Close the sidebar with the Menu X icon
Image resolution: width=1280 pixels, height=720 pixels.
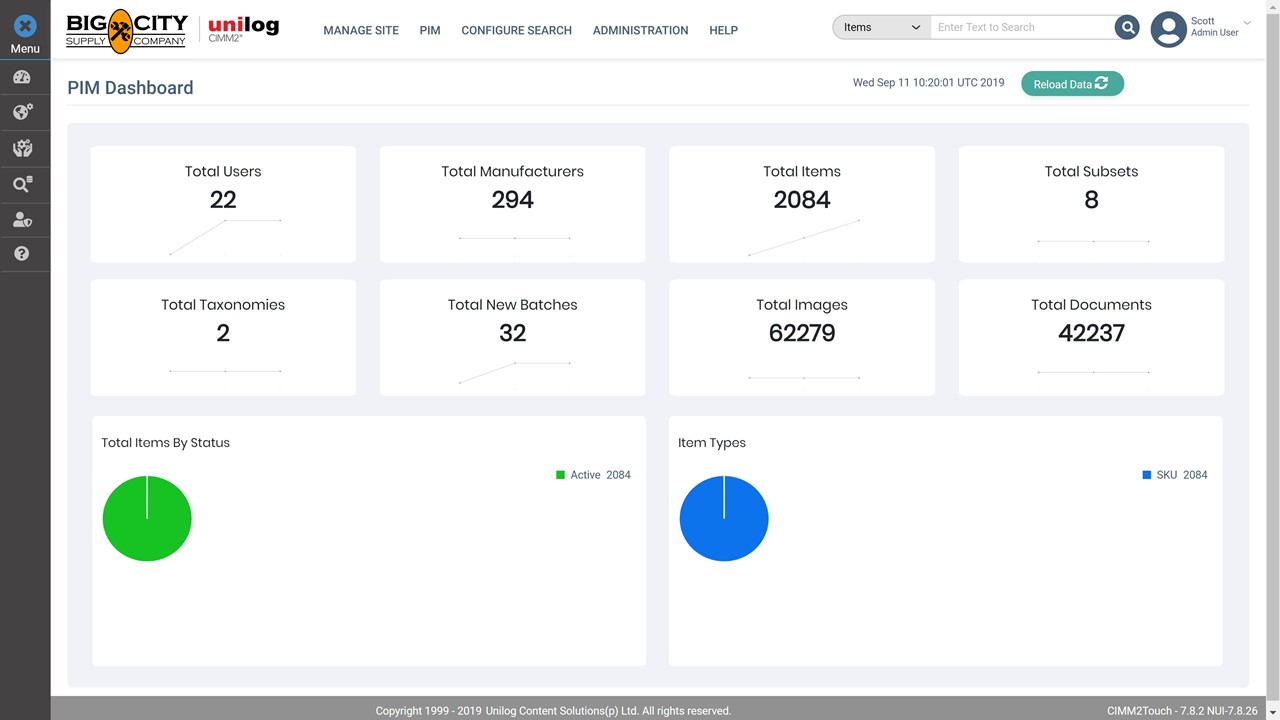tap(25, 27)
